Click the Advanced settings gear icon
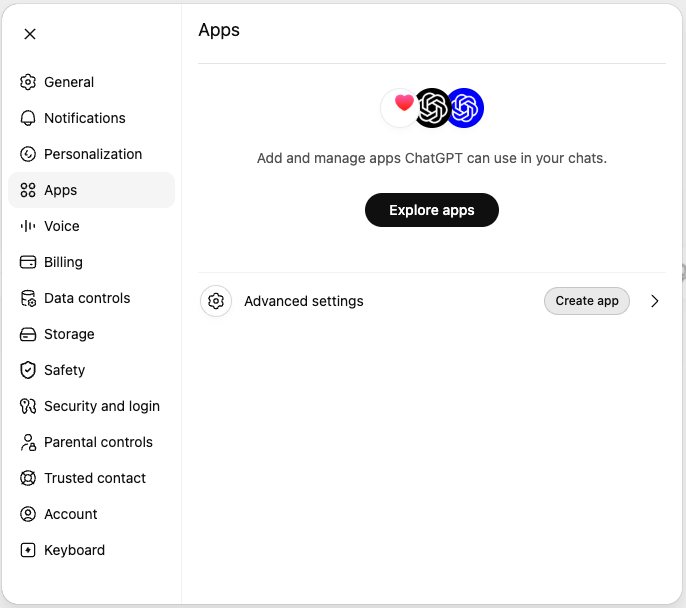This screenshot has width=686, height=608. click(216, 301)
